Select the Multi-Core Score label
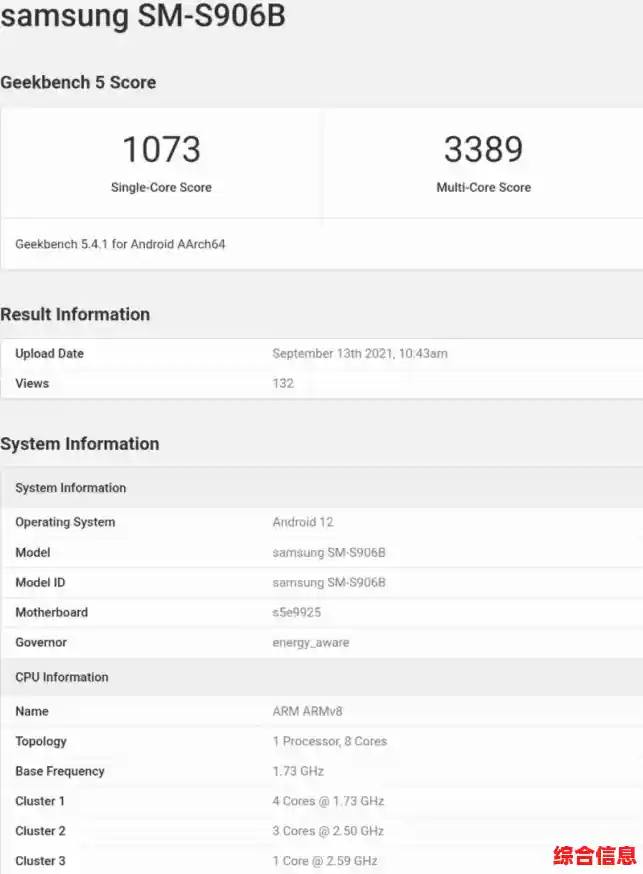 click(483, 187)
